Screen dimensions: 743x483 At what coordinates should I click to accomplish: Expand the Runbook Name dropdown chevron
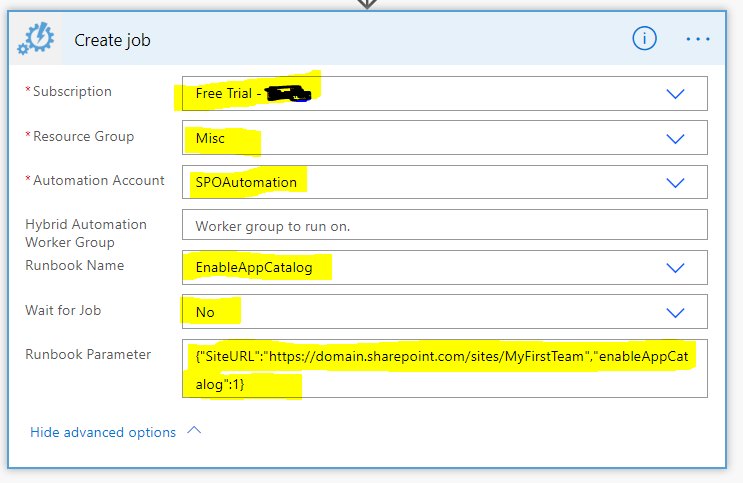point(675,267)
